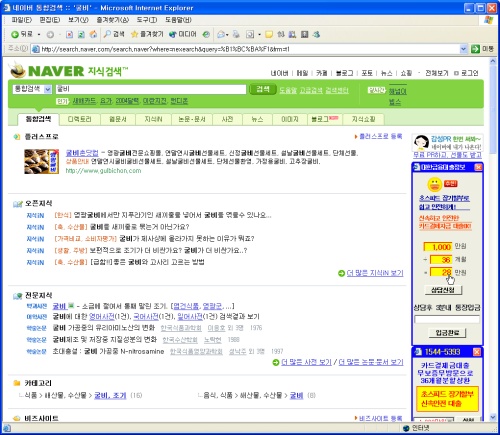Click the 입금완료 button in the ad

tap(447, 333)
